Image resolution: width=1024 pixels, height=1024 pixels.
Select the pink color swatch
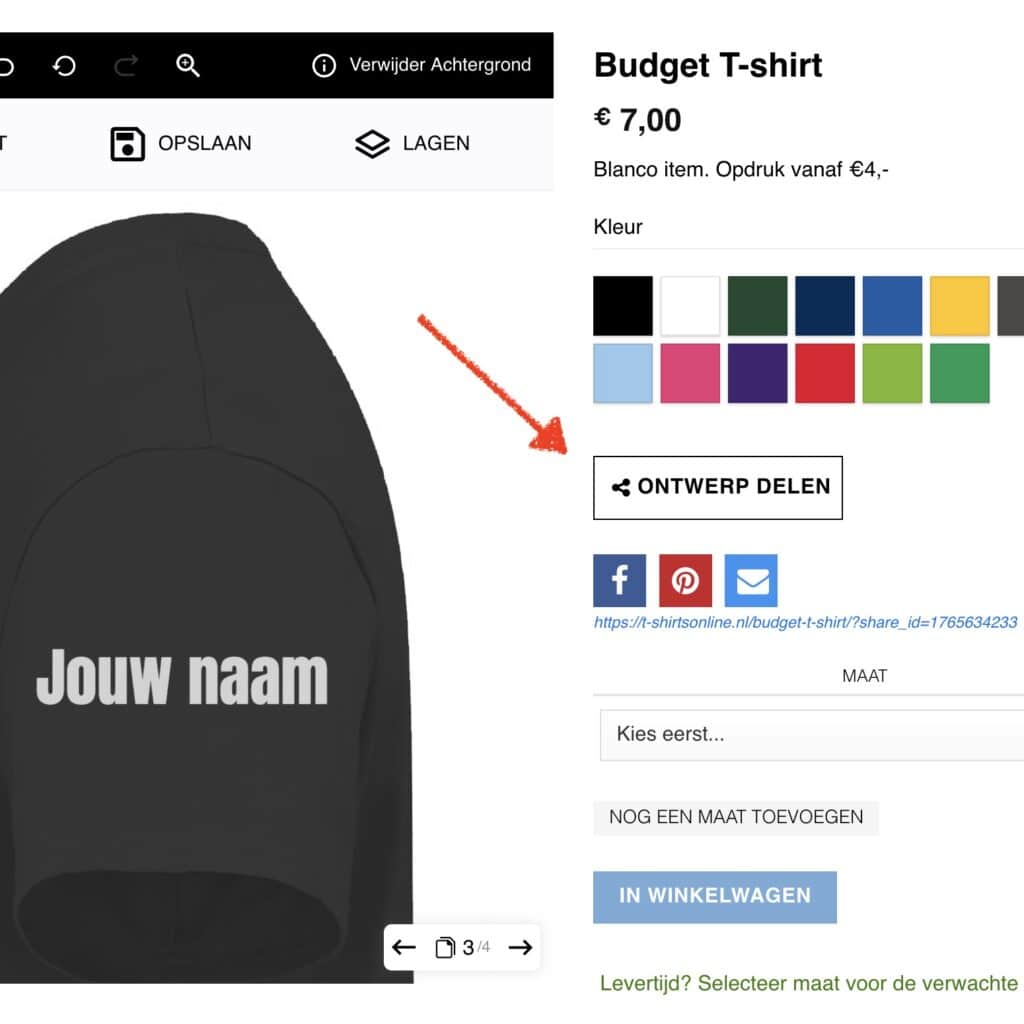click(690, 373)
